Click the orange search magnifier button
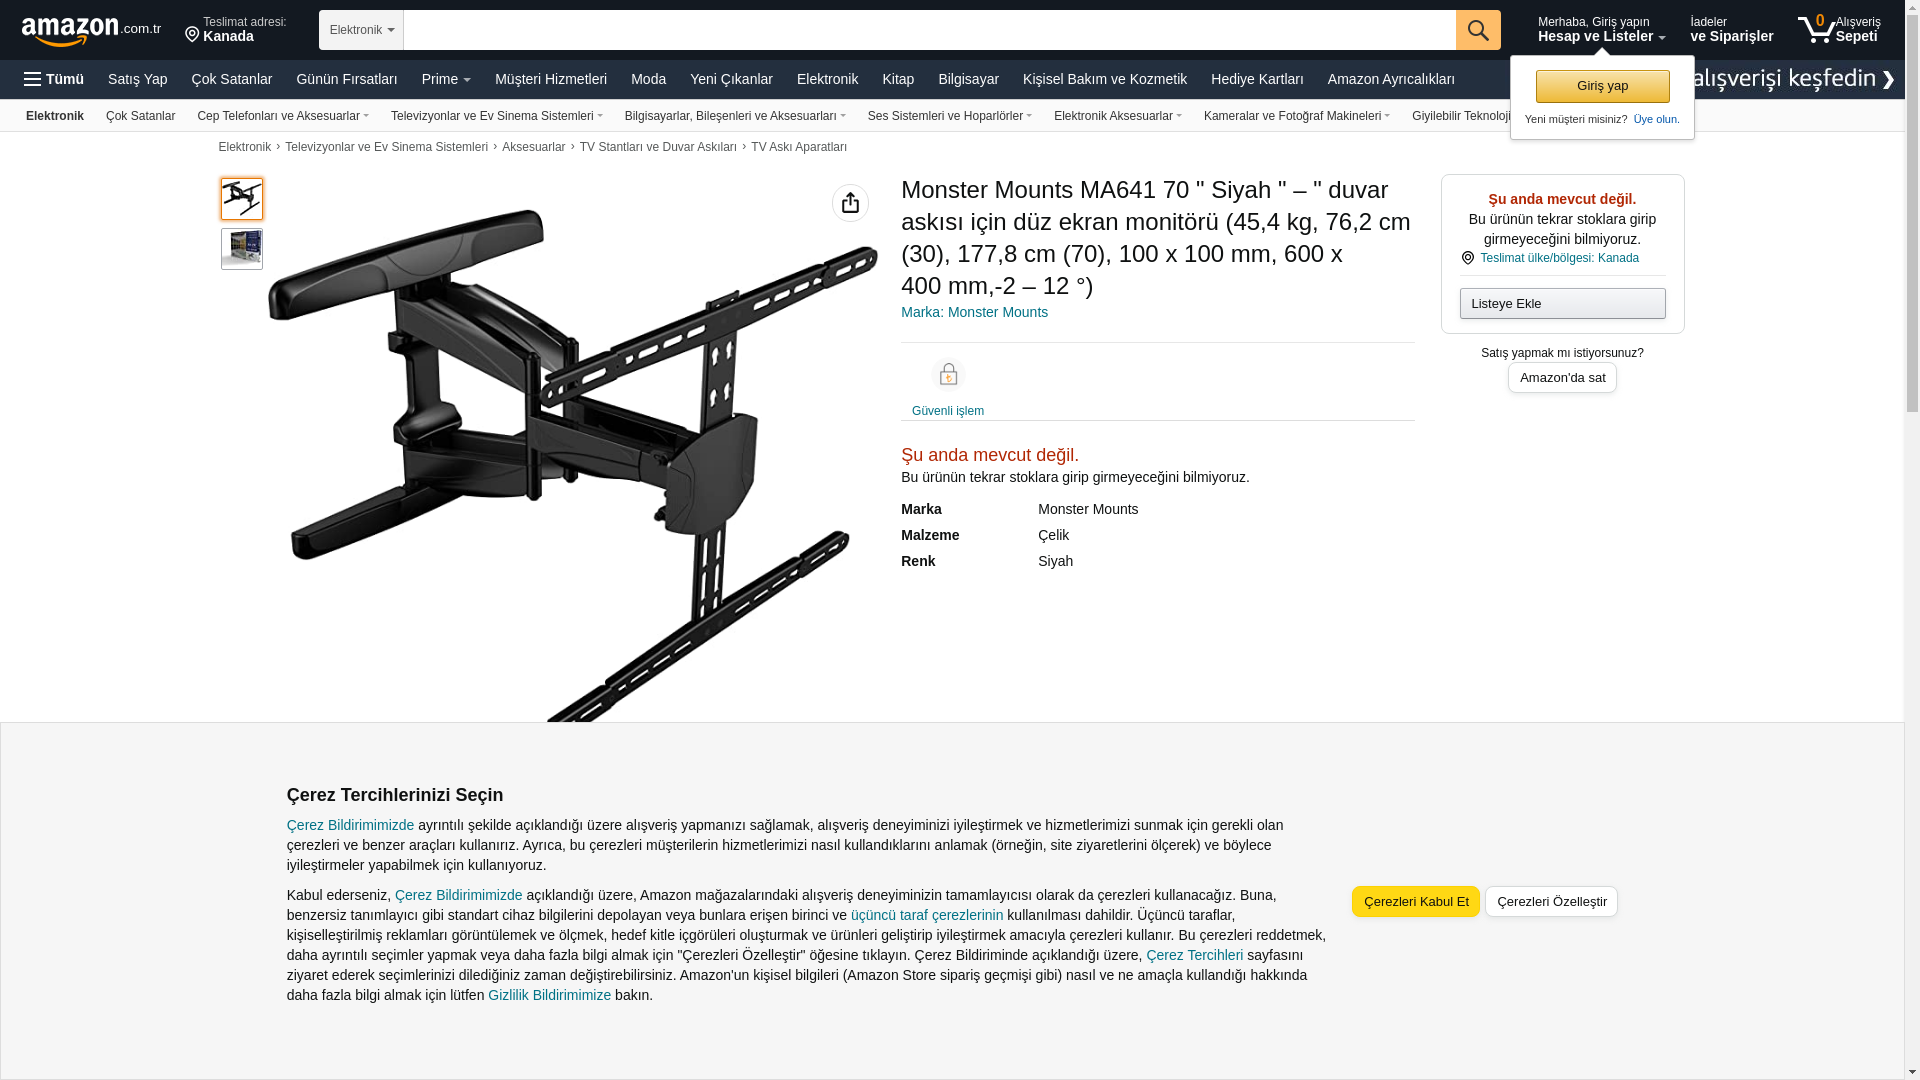 (x=1478, y=30)
